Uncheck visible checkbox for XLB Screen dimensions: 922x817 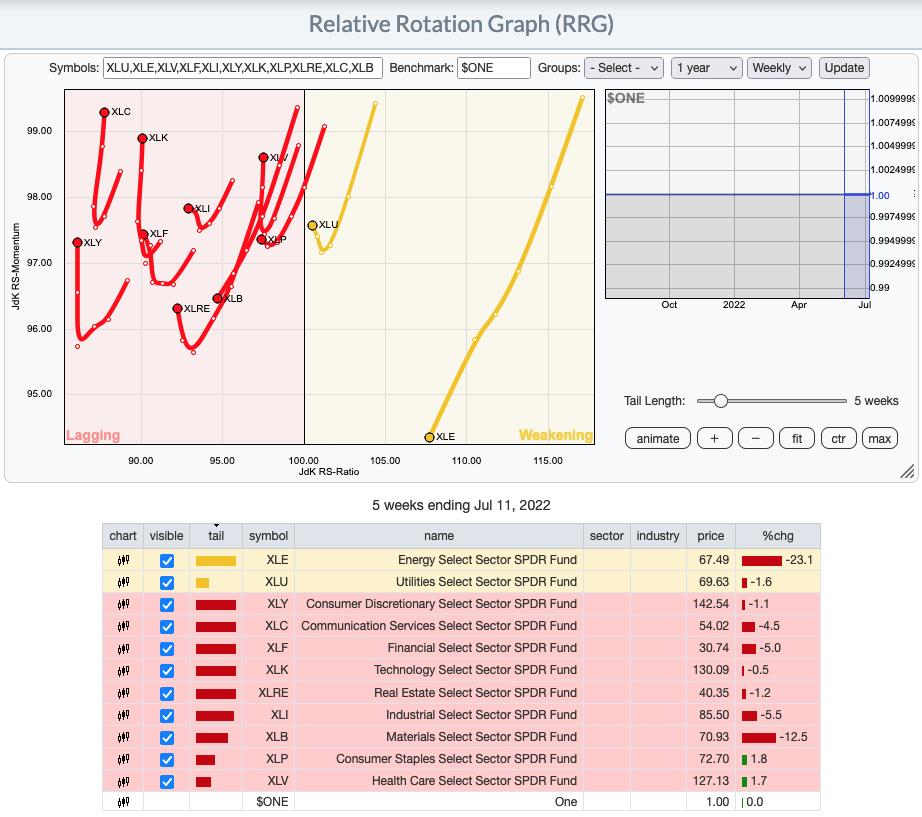[x=167, y=738]
